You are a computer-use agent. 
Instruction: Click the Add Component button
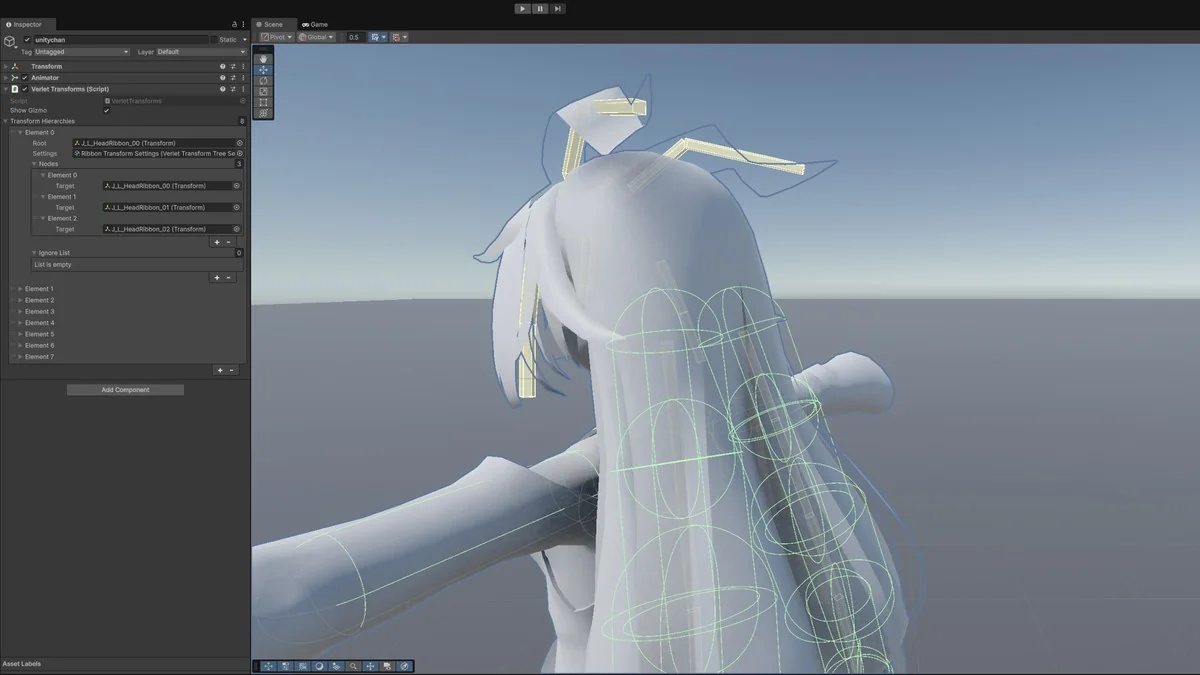[x=125, y=390]
